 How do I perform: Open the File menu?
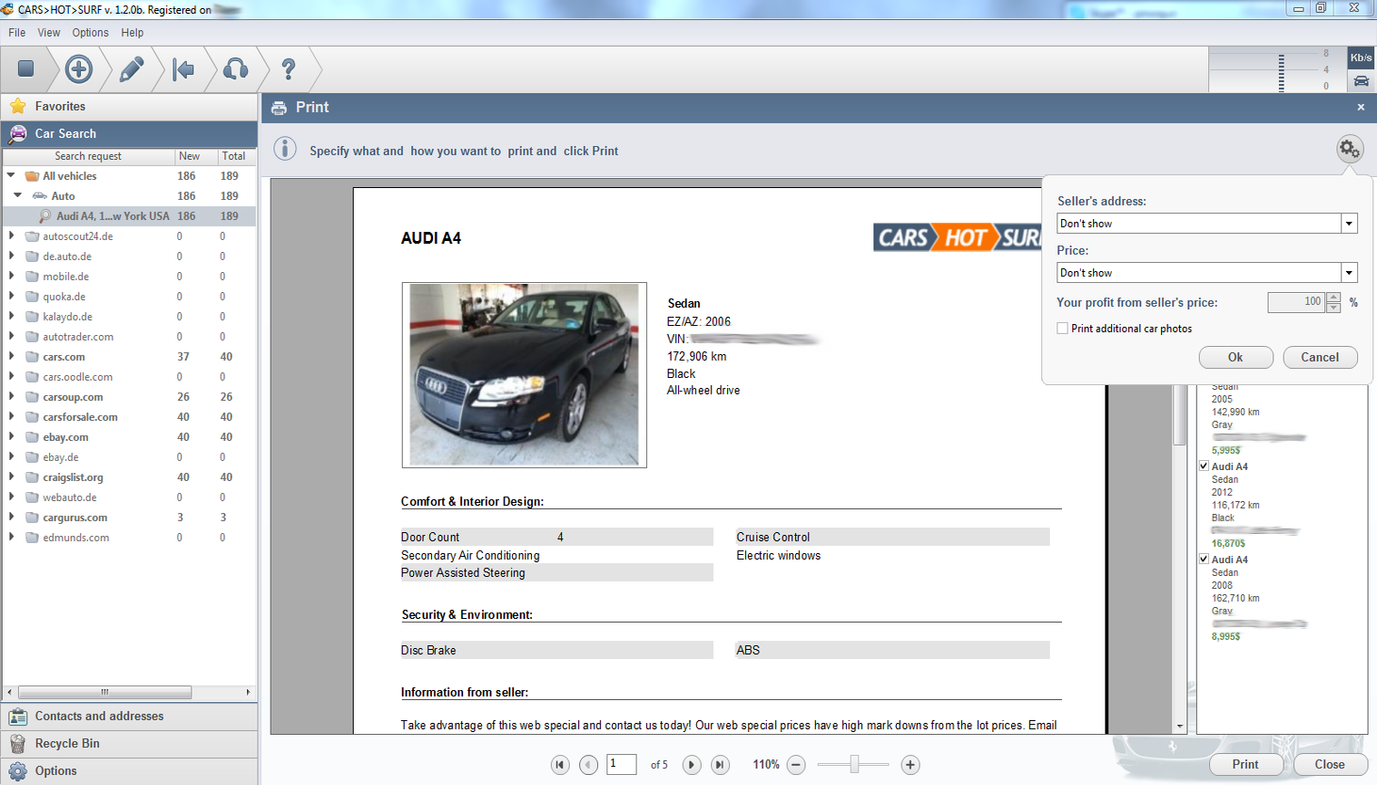click(17, 33)
